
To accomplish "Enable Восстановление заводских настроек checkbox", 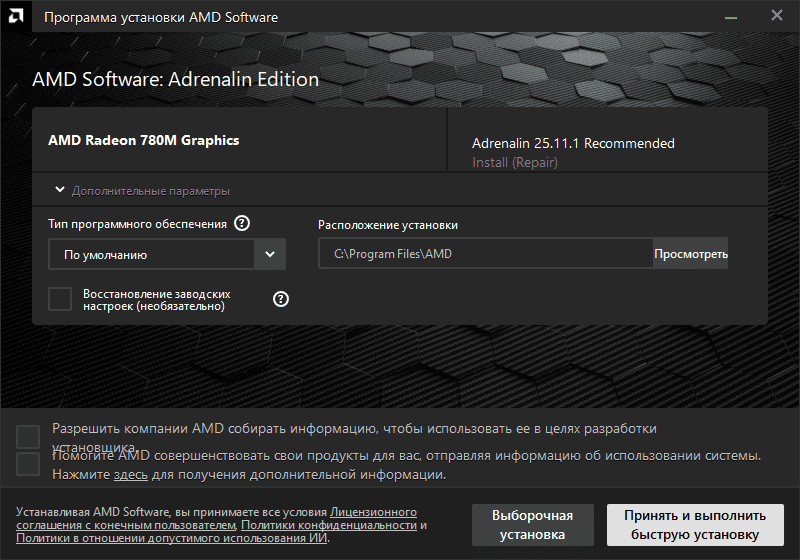I will 60,299.
